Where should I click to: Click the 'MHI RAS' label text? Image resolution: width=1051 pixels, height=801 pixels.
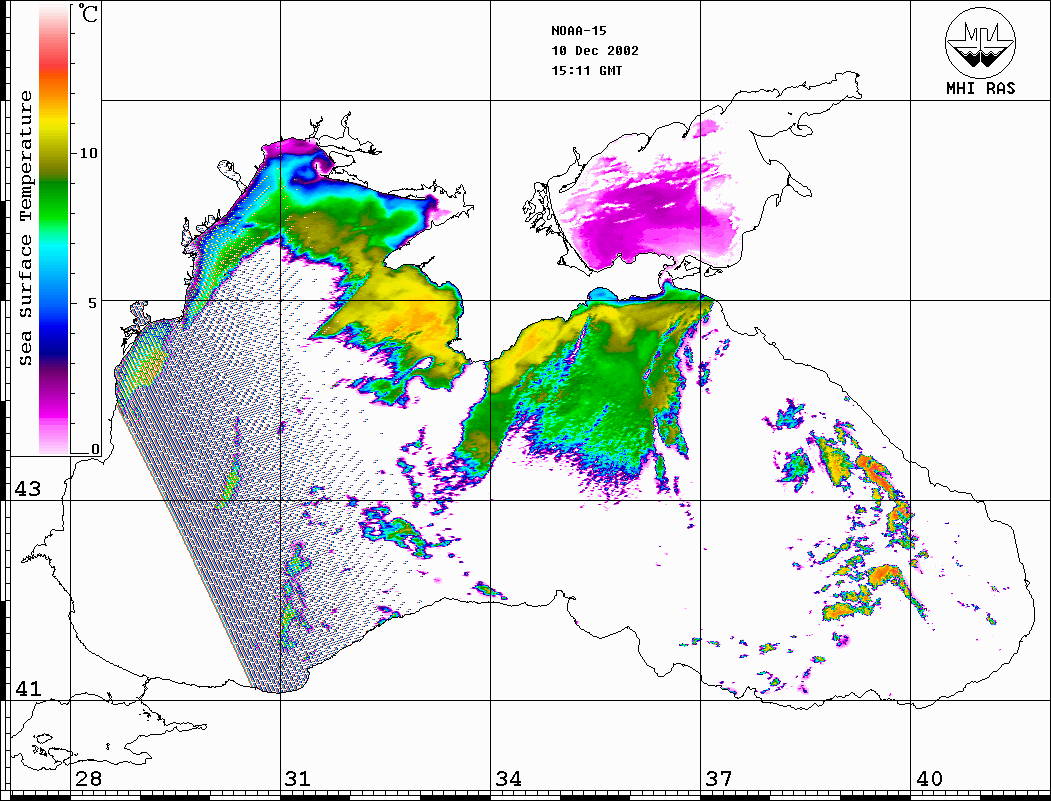(981, 88)
